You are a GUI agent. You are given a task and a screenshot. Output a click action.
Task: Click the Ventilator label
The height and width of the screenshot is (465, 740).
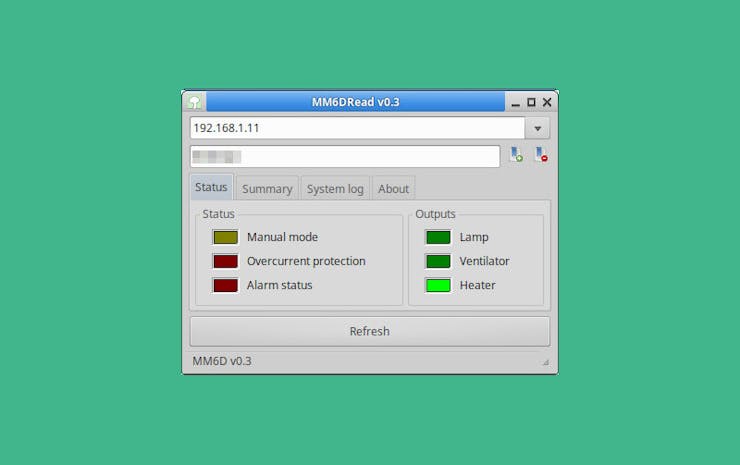pyautogui.click(x=485, y=261)
